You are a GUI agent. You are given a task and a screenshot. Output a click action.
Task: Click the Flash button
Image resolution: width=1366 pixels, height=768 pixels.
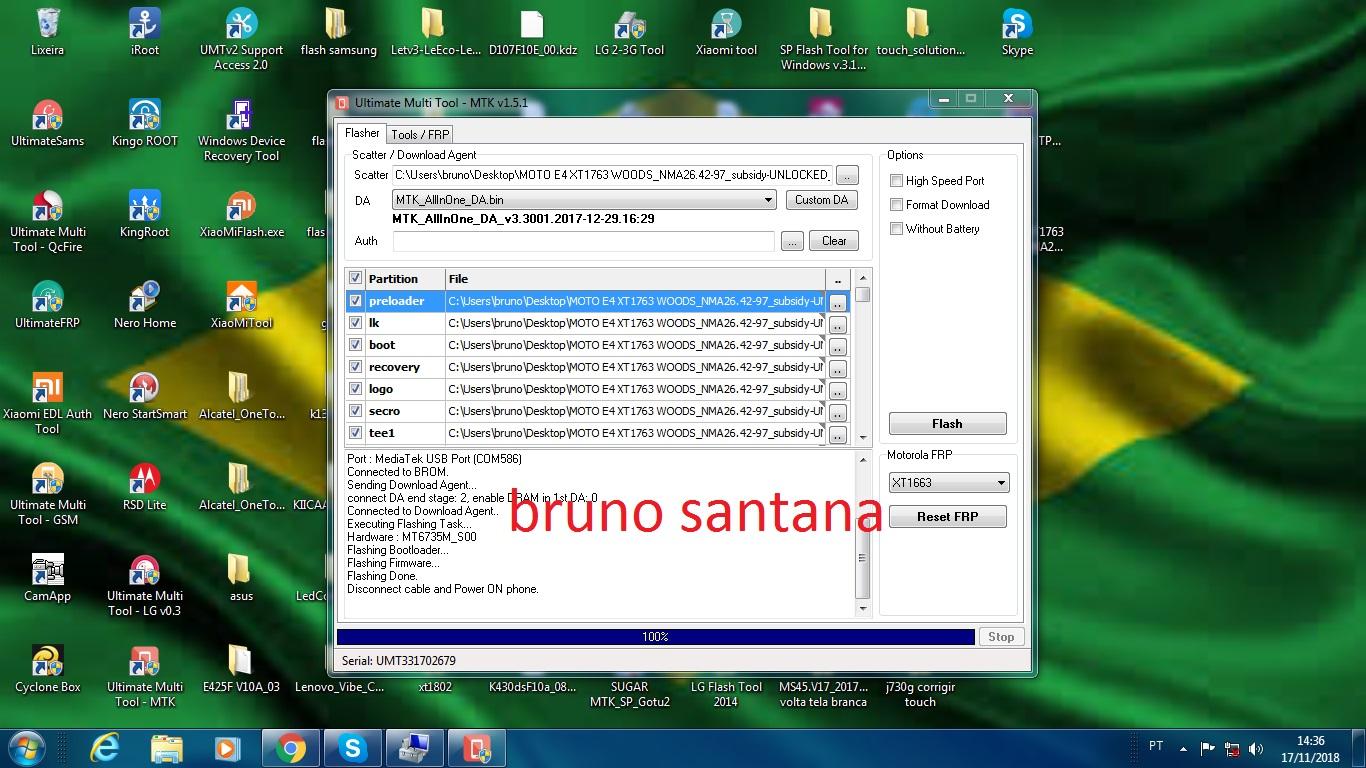tap(947, 424)
